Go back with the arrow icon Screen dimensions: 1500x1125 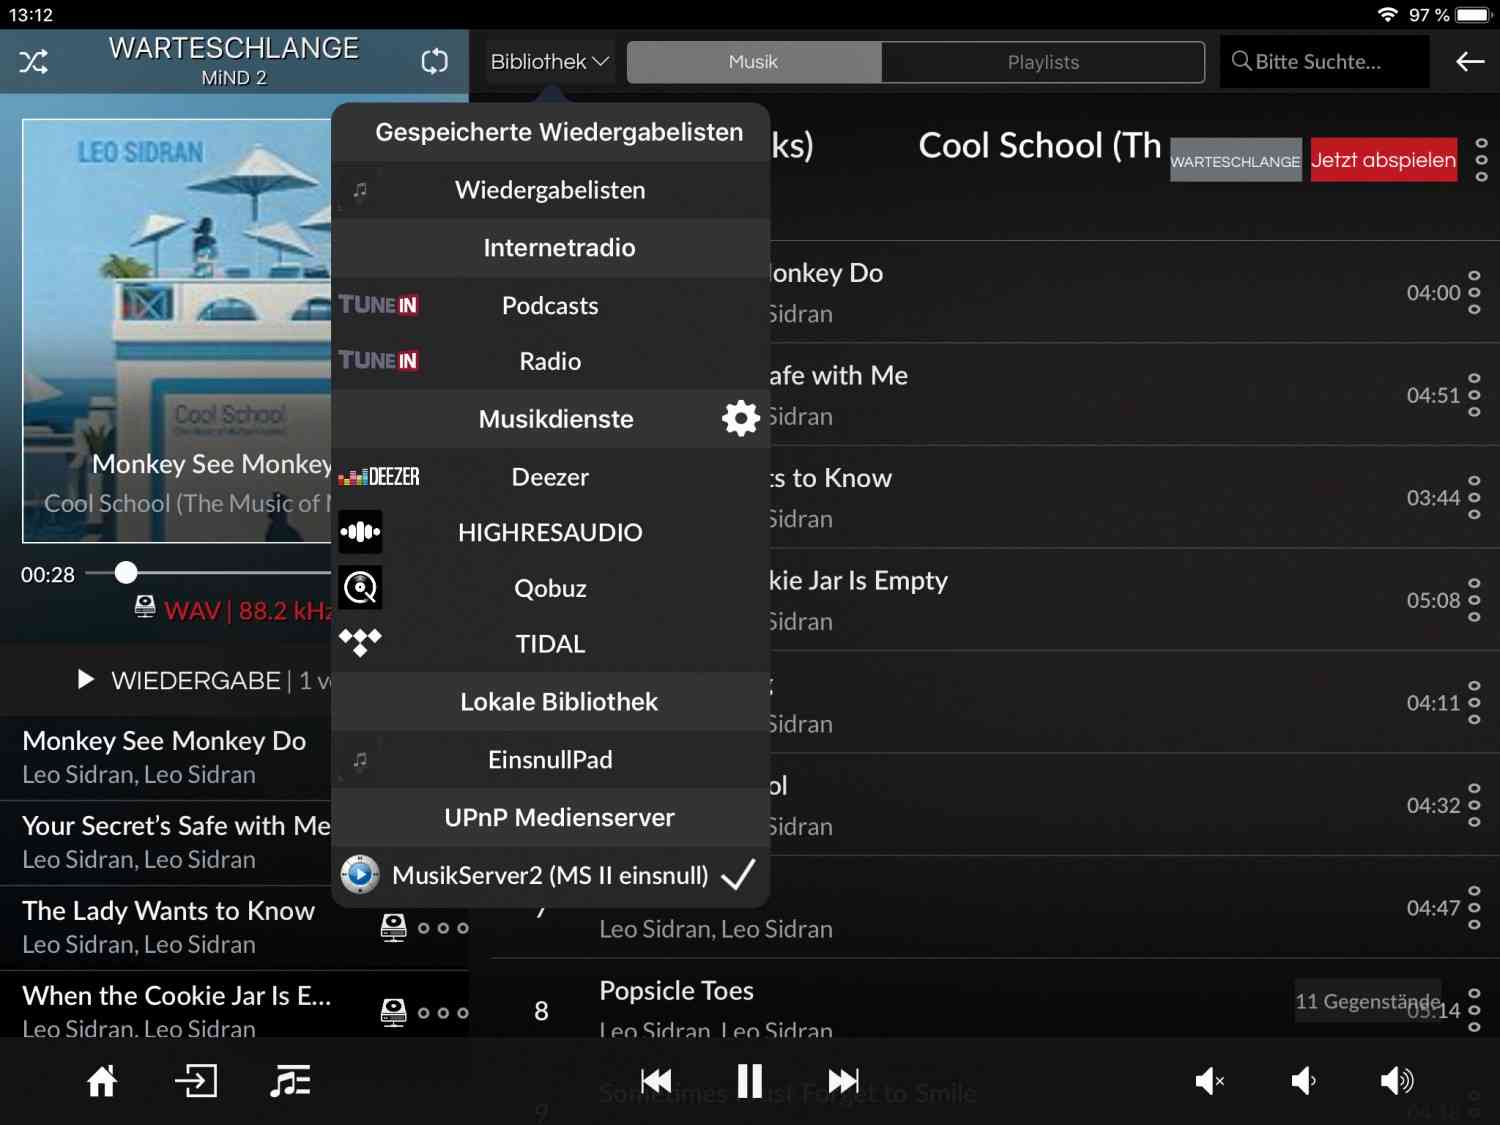tap(1470, 62)
